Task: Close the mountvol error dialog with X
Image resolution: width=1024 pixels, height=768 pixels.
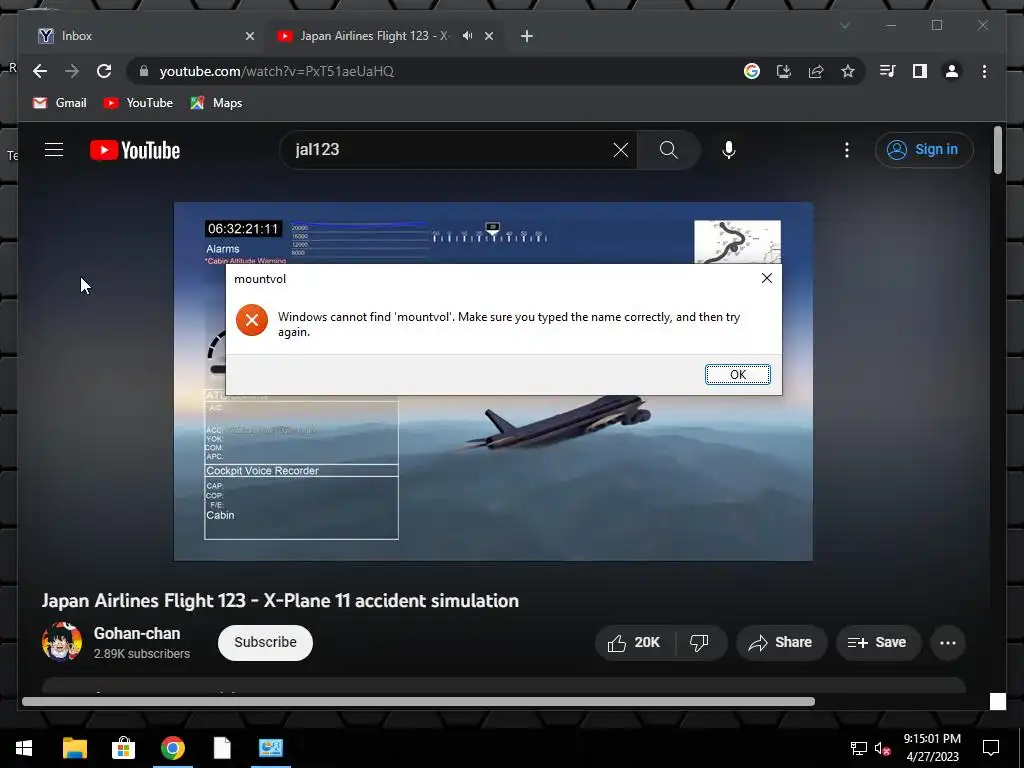Action: tap(767, 278)
